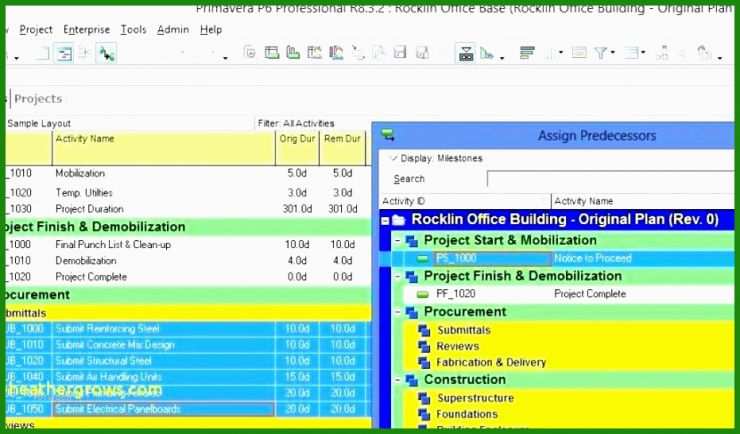Viewport: 740px width, 434px height.
Task: Select the Temp. Utilities activity row
Action: pyautogui.click(x=188, y=193)
